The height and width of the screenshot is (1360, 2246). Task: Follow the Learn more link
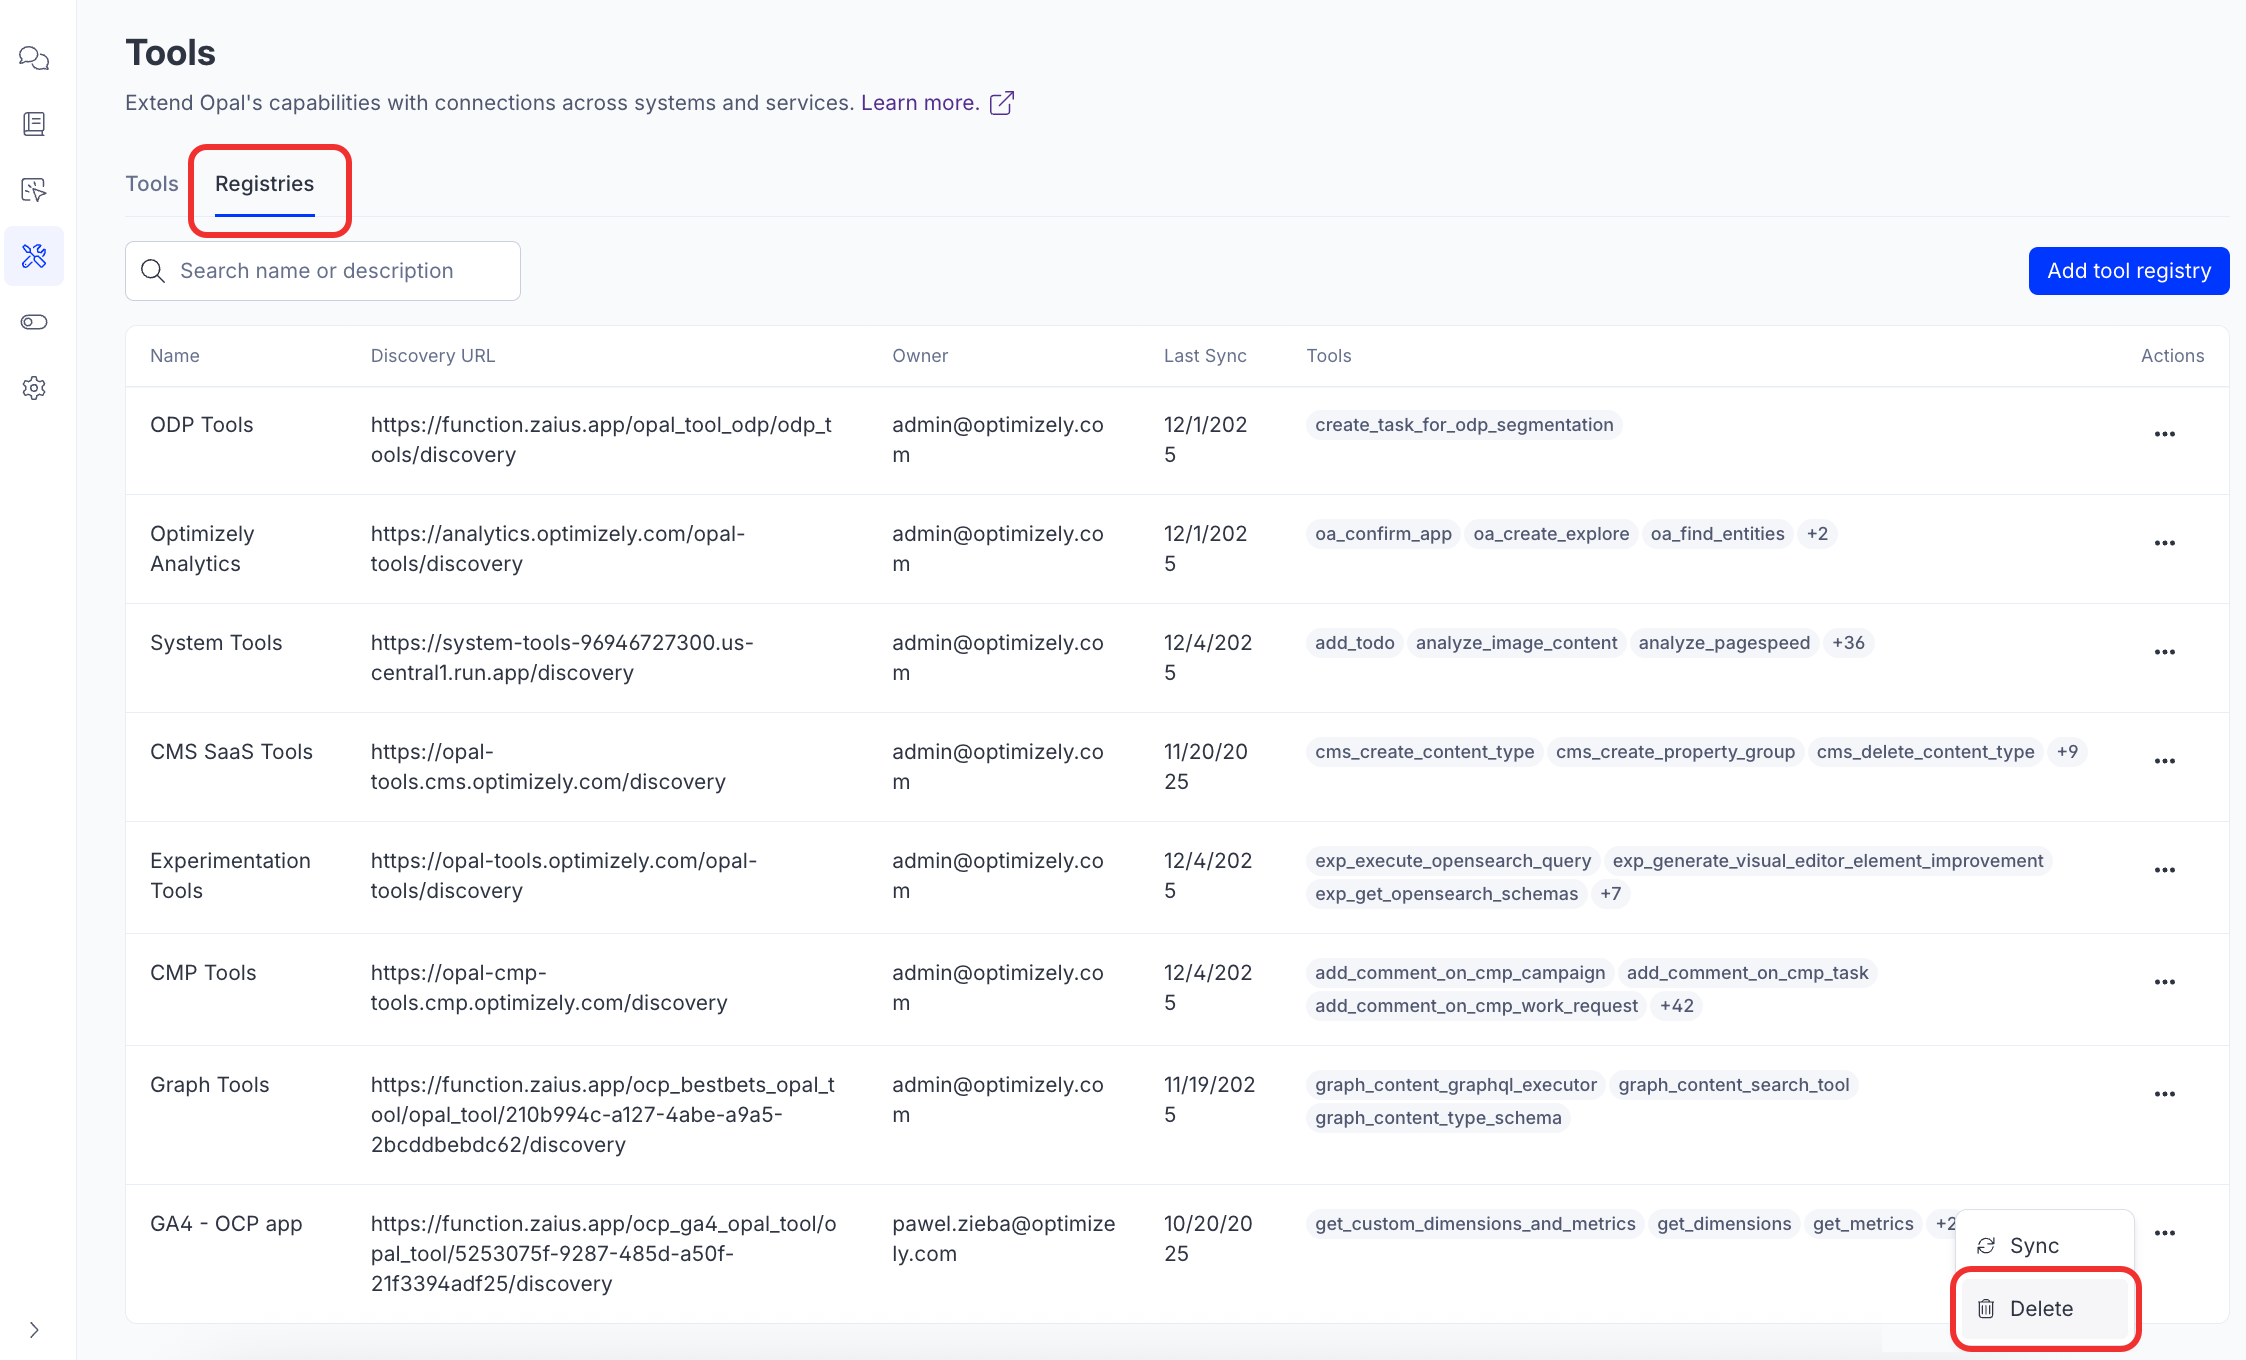tap(919, 103)
